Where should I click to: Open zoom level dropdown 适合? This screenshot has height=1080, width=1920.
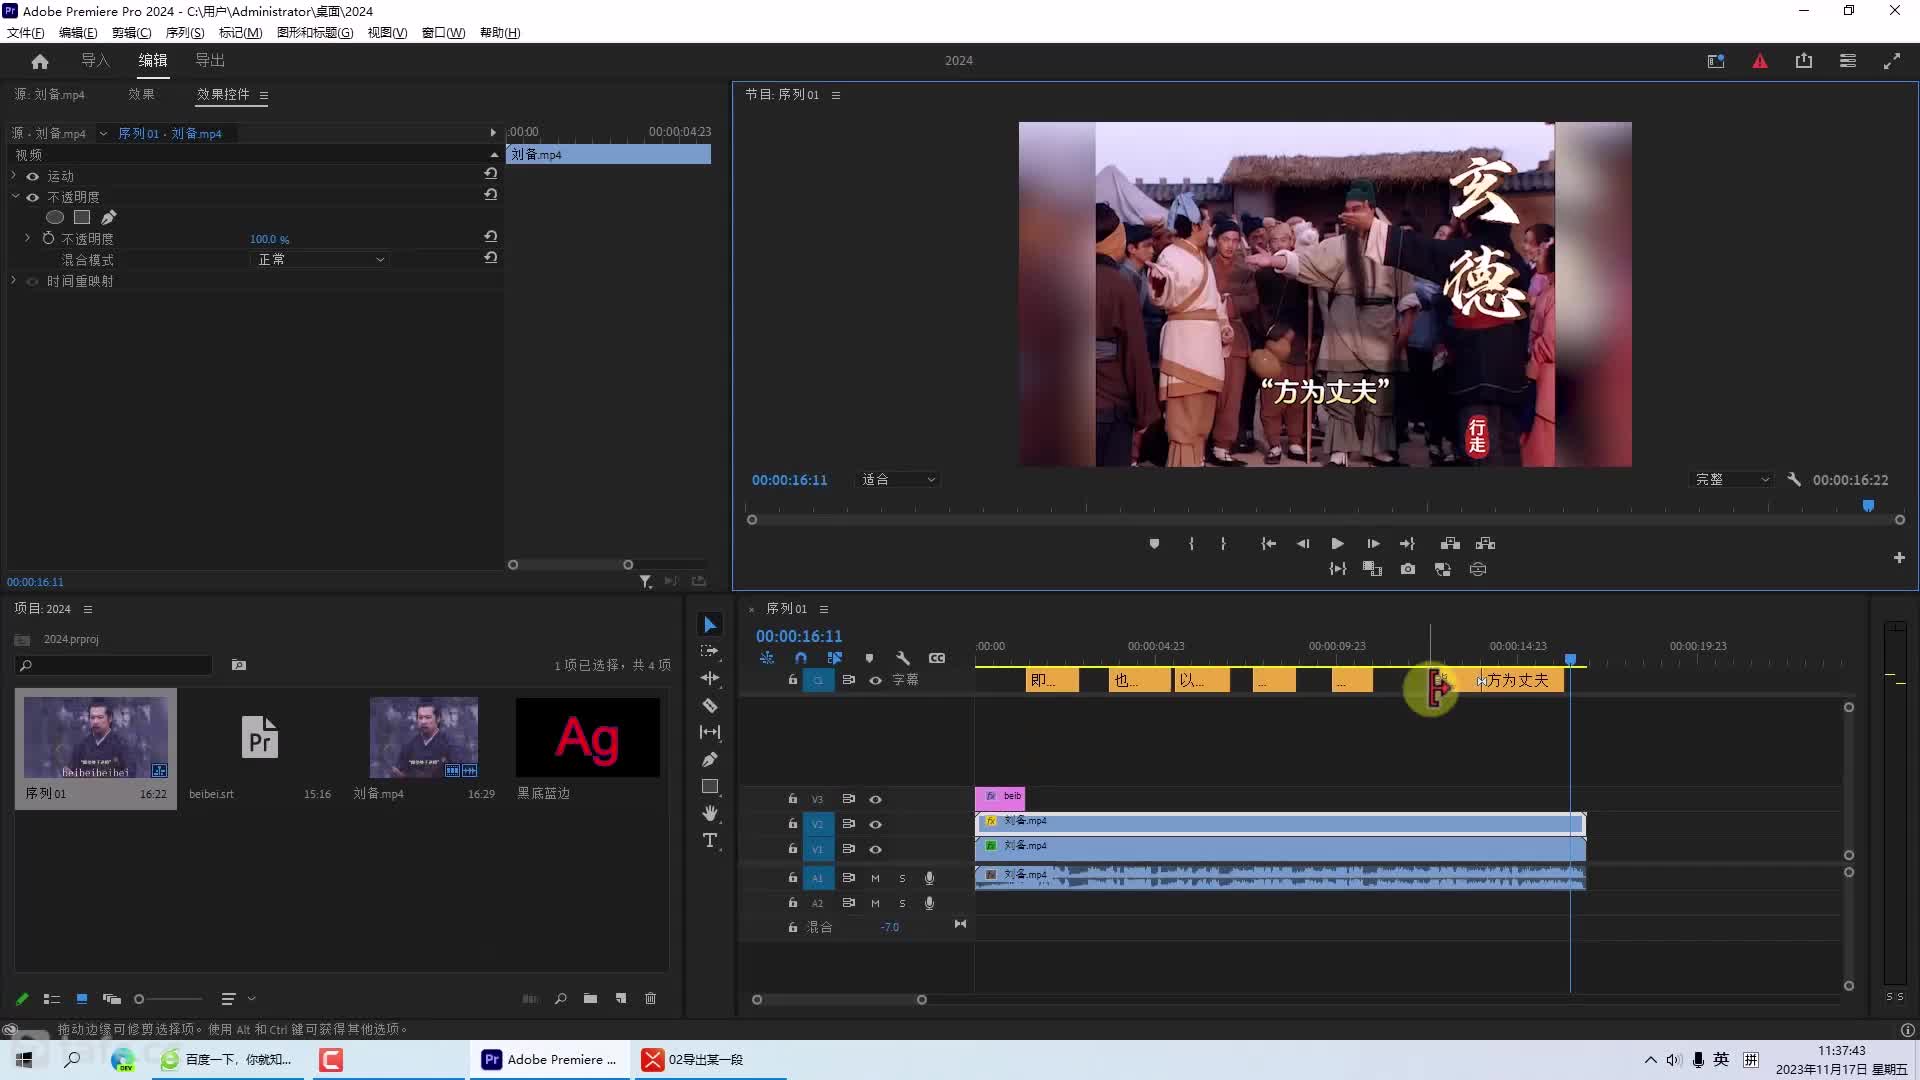pos(897,480)
